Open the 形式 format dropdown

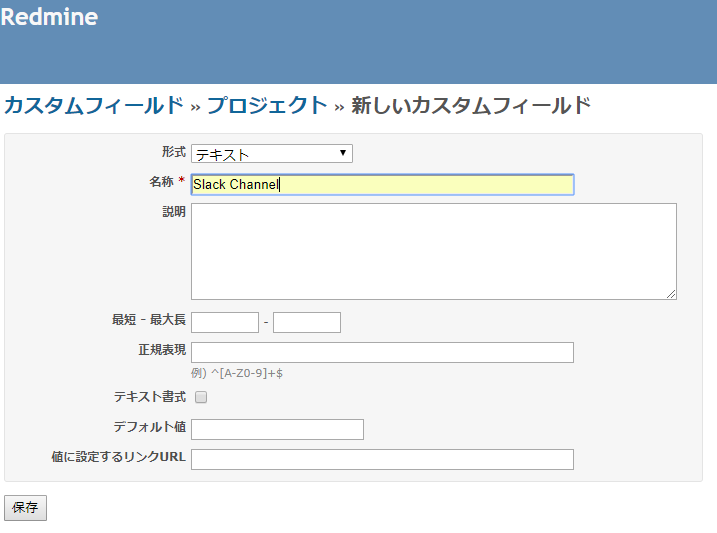click(x=272, y=154)
